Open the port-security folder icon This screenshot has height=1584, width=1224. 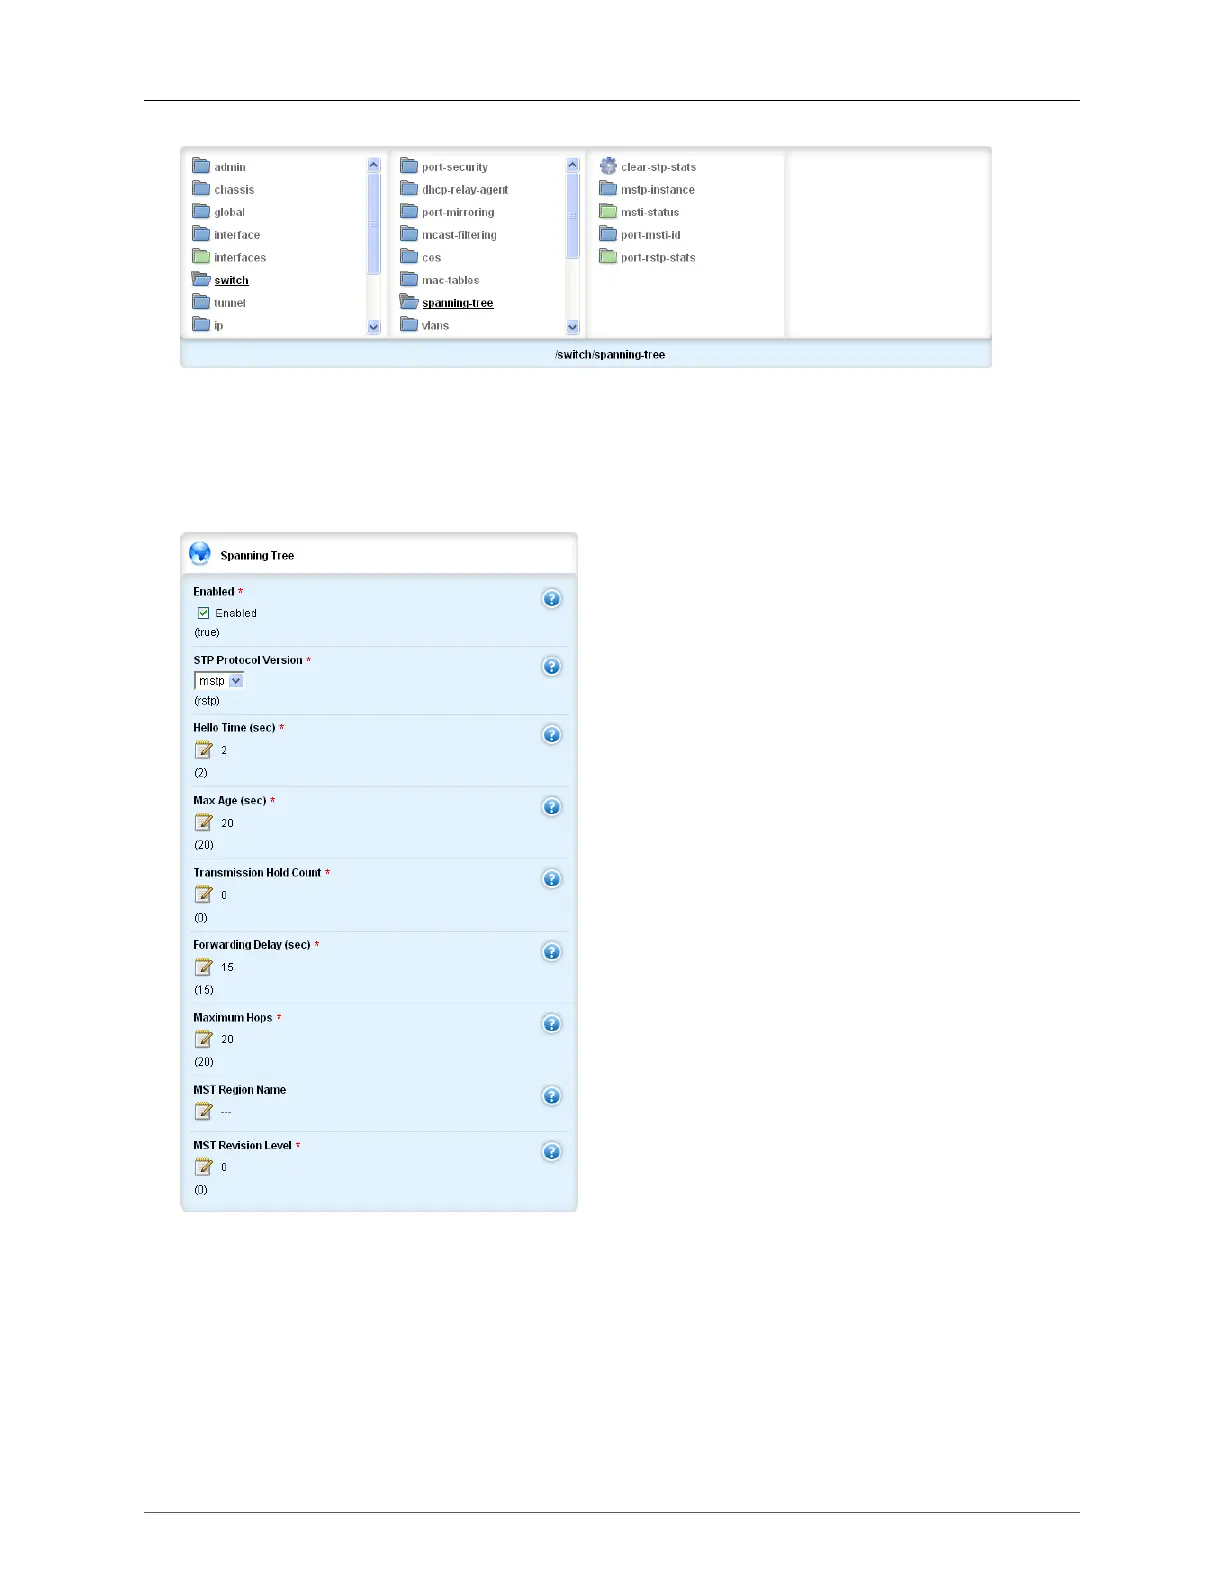point(409,166)
